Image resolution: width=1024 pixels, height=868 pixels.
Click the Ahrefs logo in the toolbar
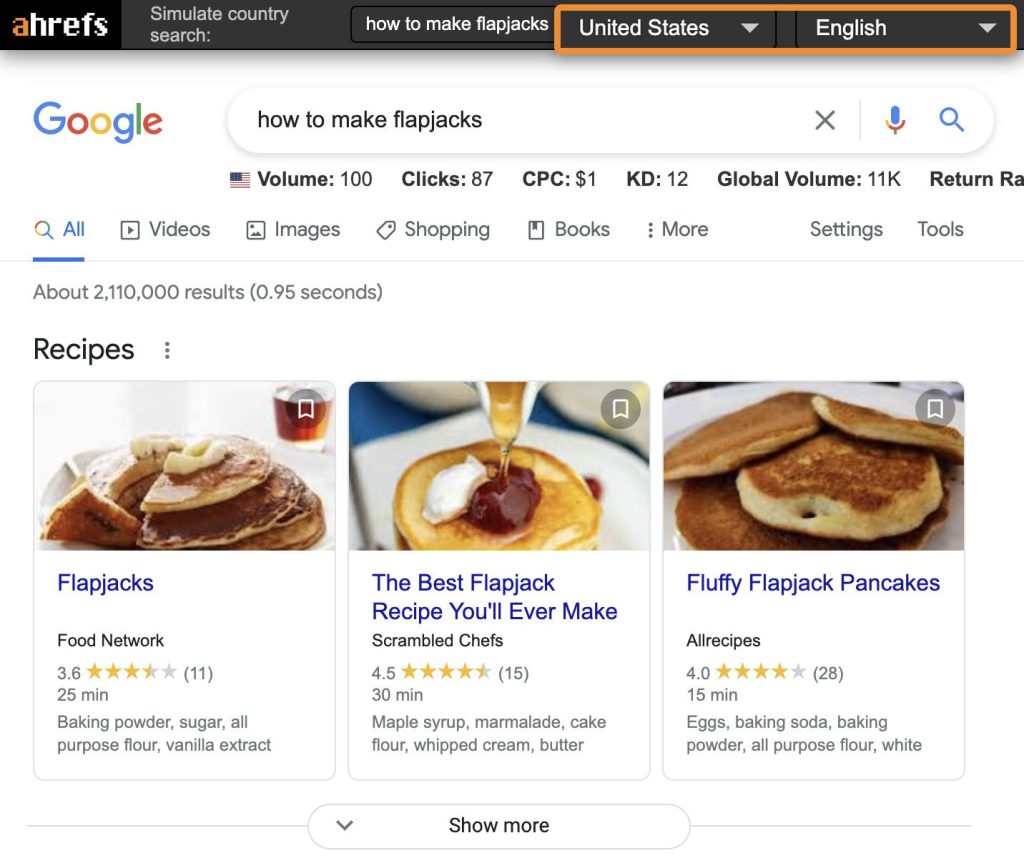pos(60,25)
